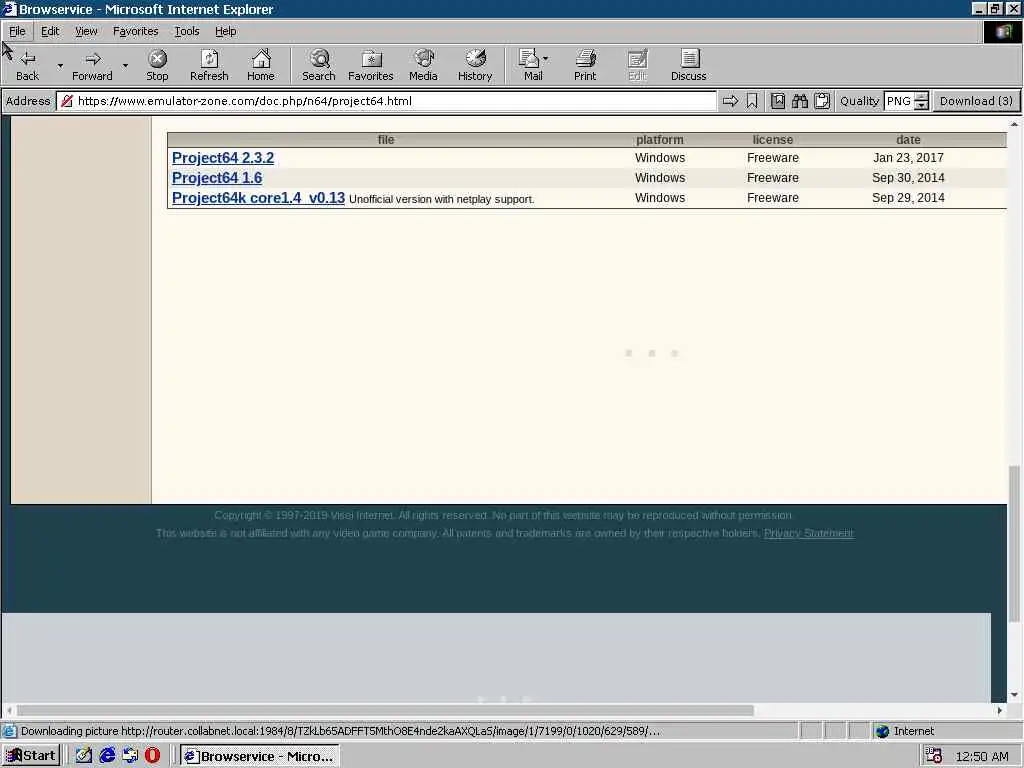The width and height of the screenshot is (1024, 768).
Task: Launch Internet Explorer from Quick Launch
Action: [107, 756]
